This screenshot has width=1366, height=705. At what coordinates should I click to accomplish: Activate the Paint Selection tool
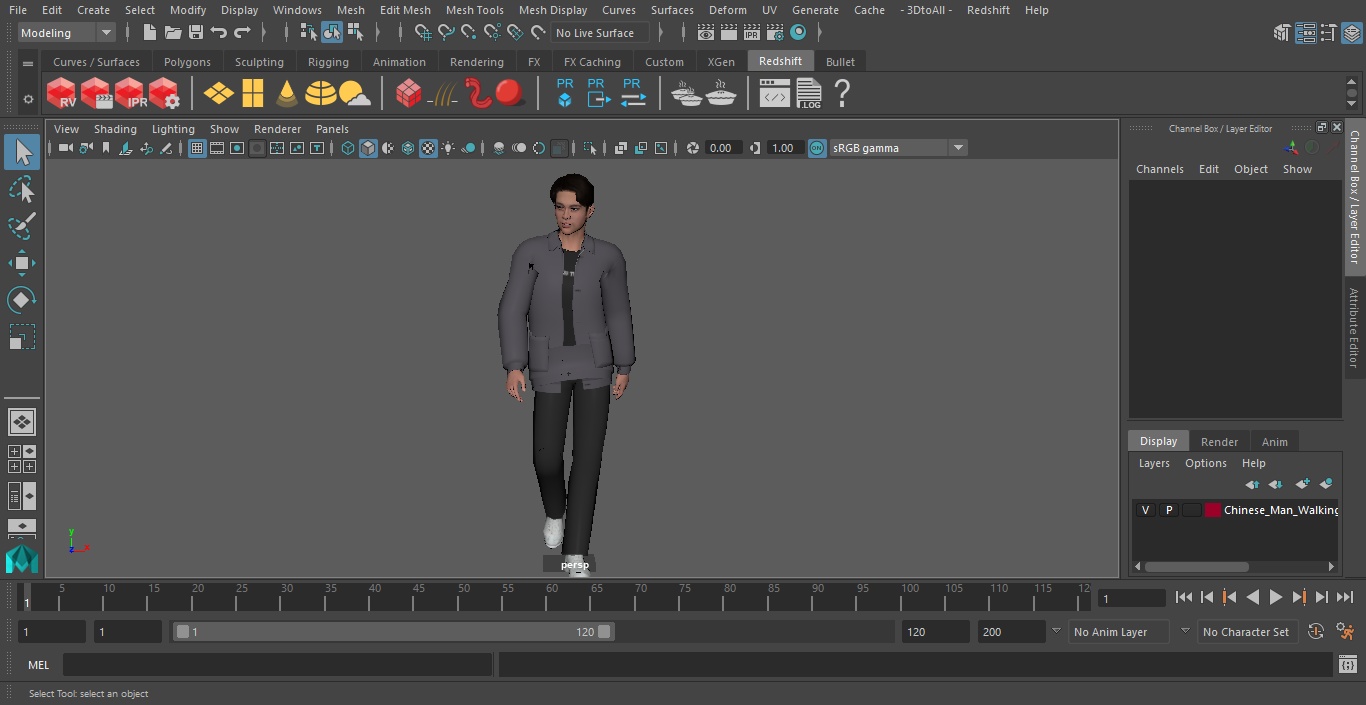21,226
